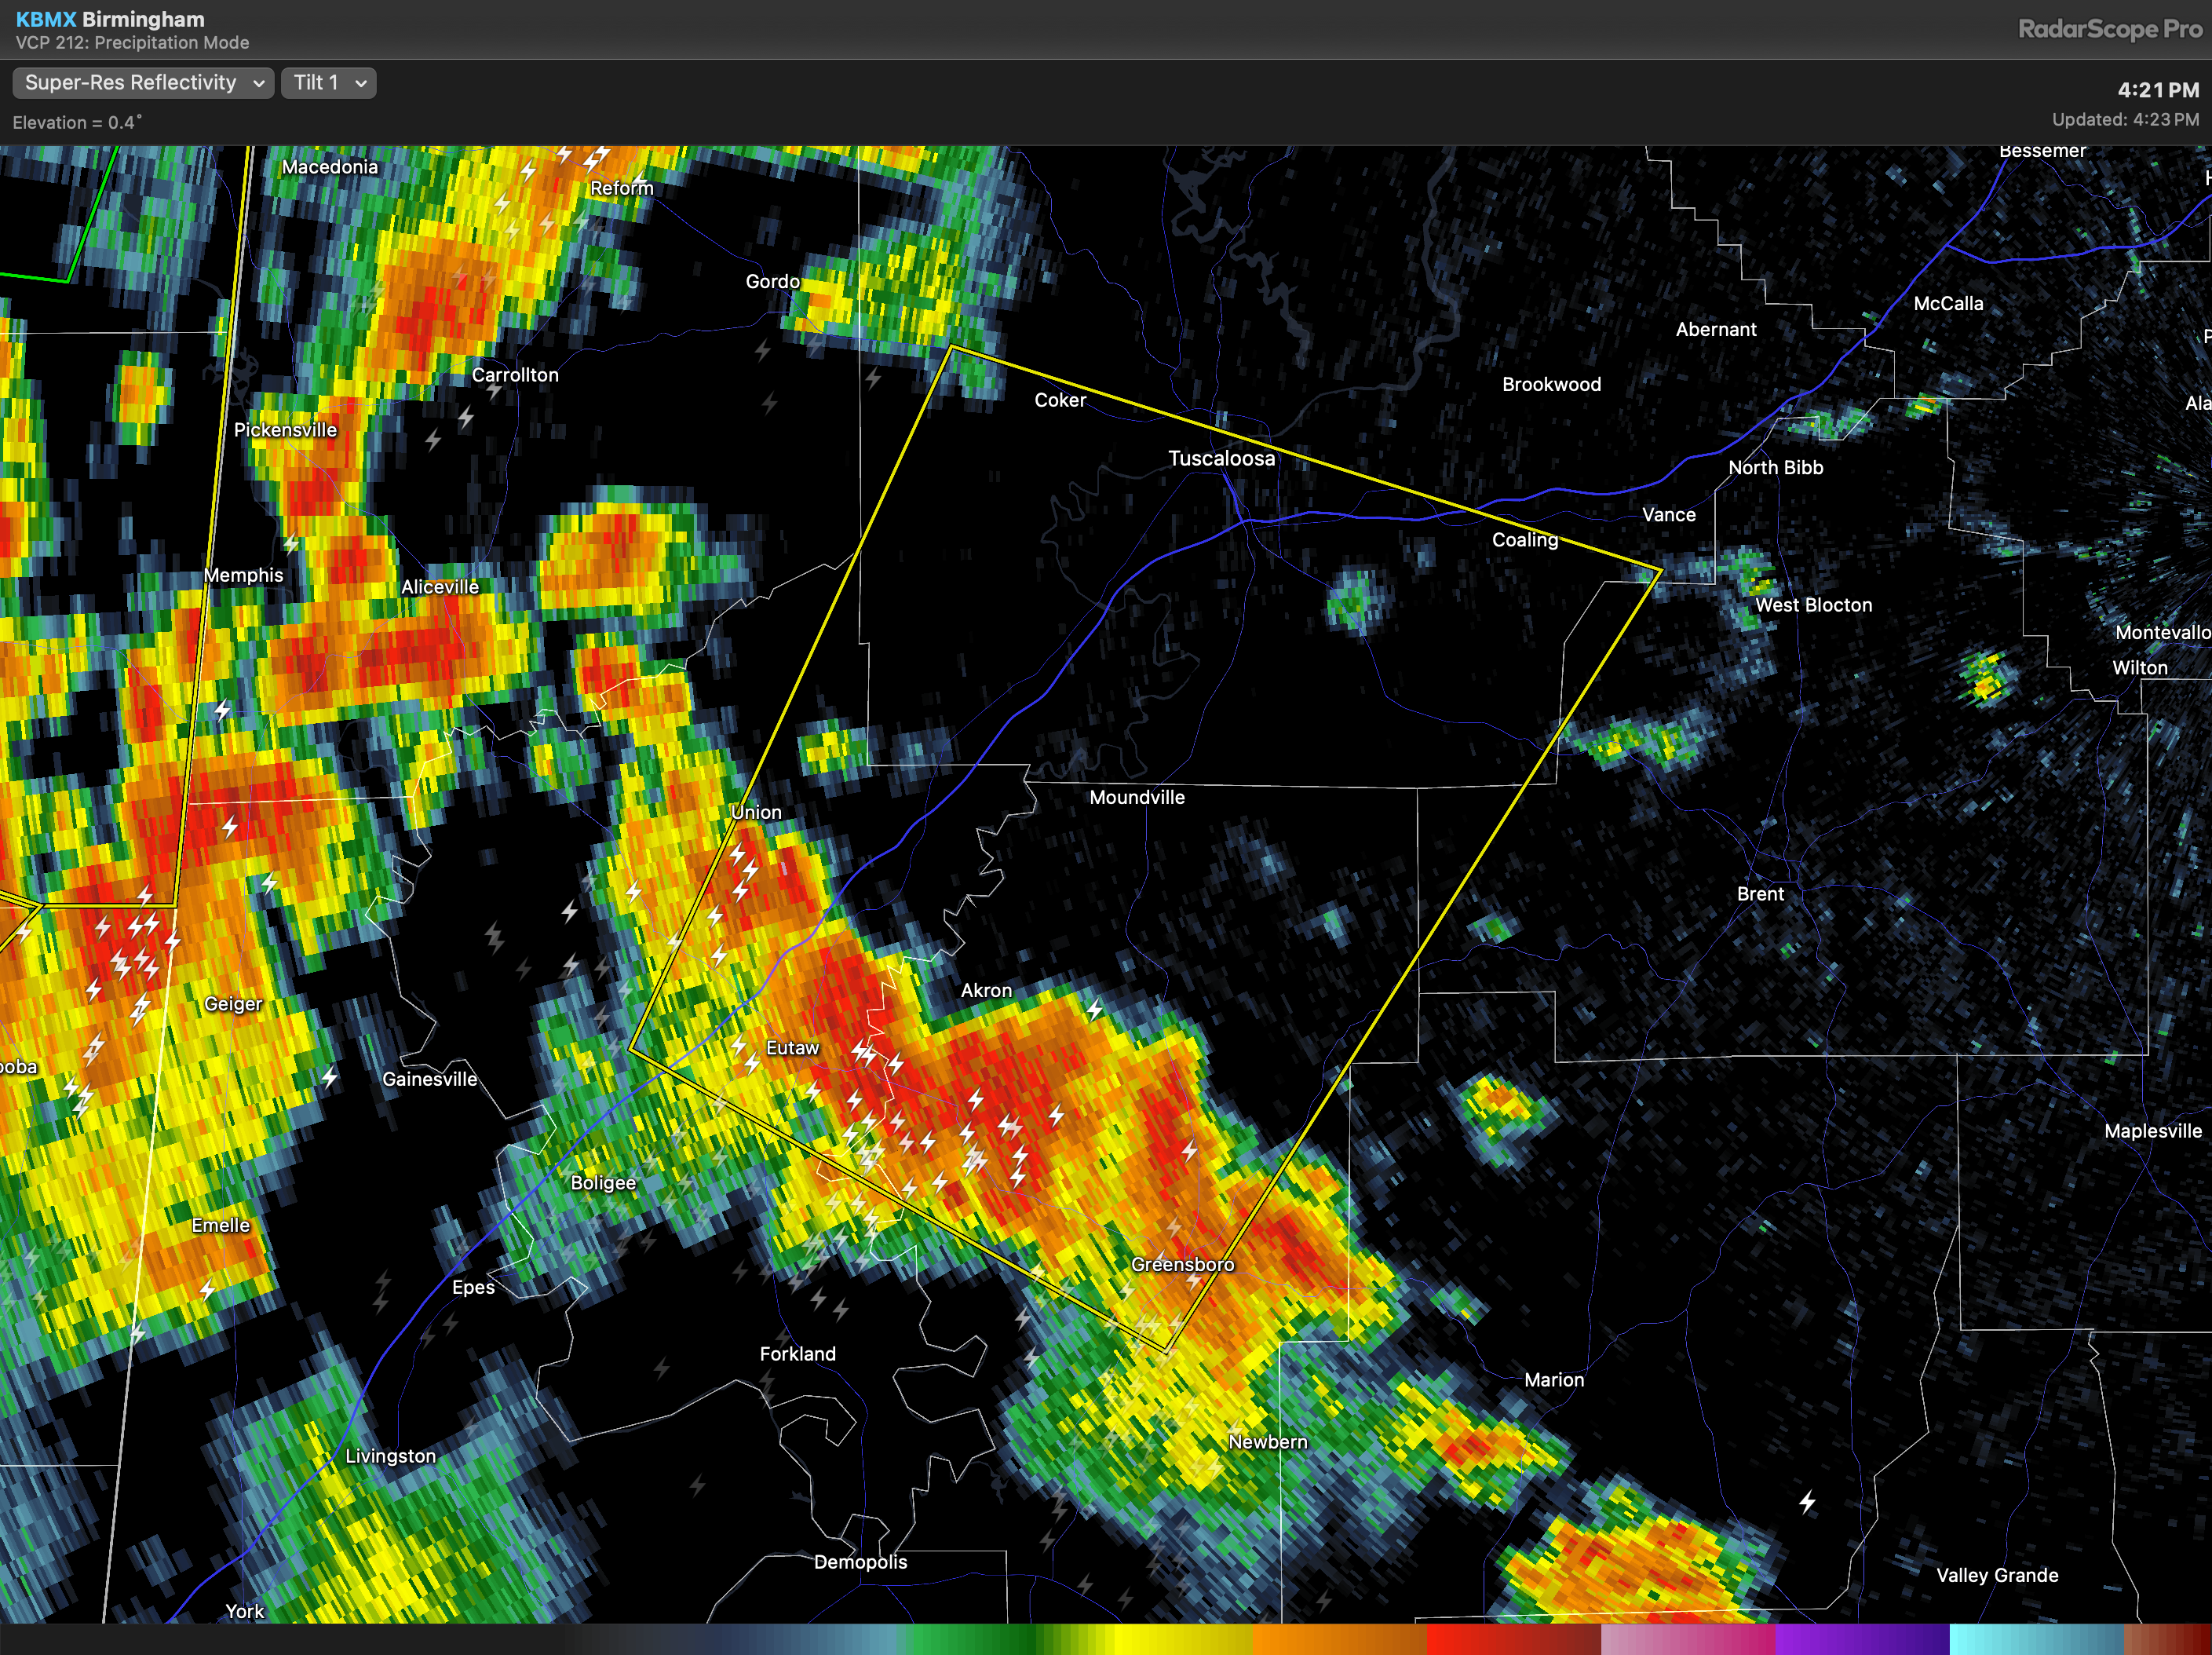Click the lightning bolt icon below Pickensville
Image resolution: width=2212 pixels, height=1655 pixels.
pyautogui.click(x=291, y=544)
